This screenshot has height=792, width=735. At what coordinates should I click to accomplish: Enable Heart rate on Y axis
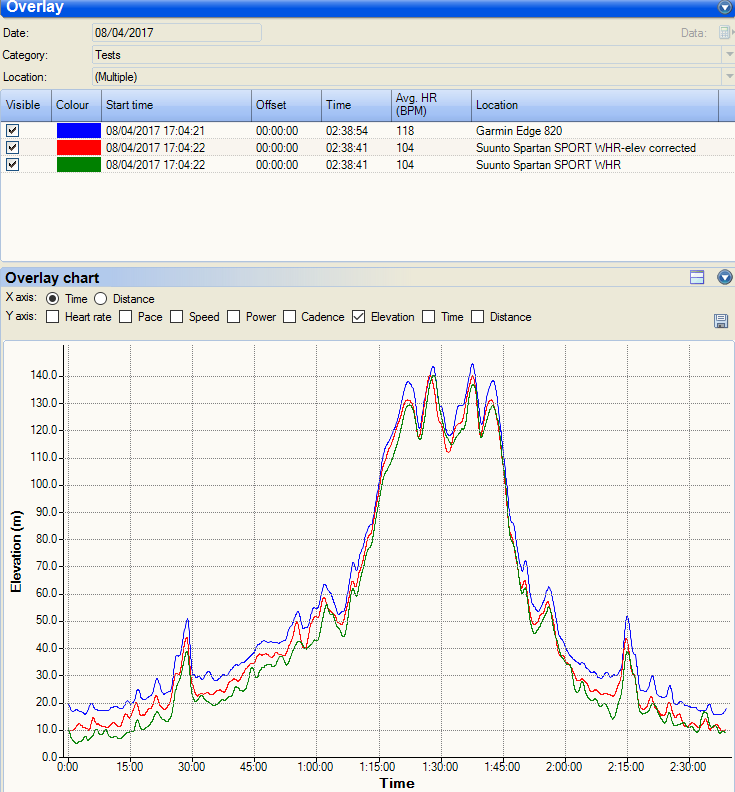[53, 317]
